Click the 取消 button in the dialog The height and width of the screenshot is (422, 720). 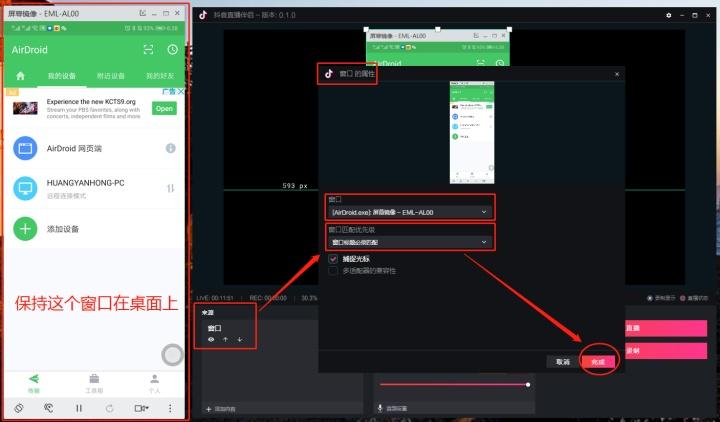pyautogui.click(x=563, y=362)
